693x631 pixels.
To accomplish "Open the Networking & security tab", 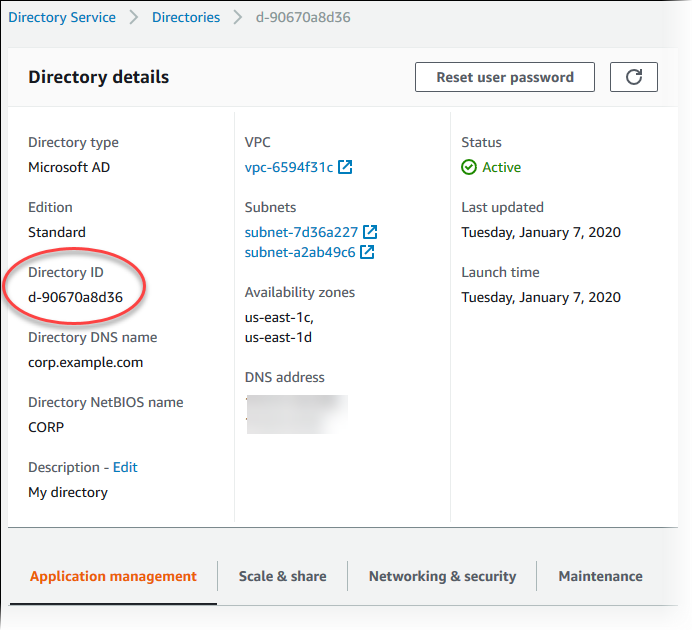I will (442, 576).
